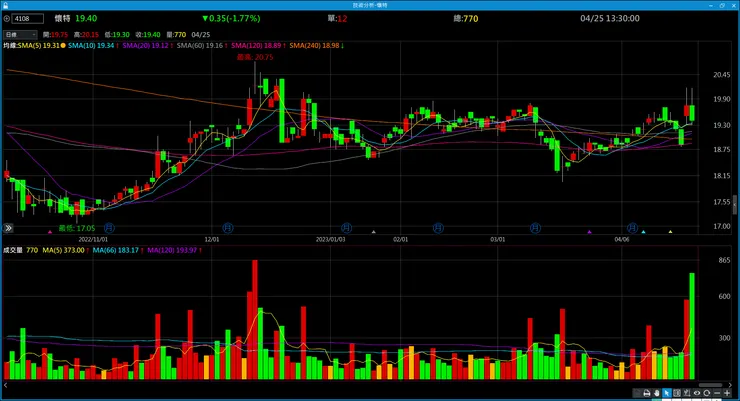Screen dimensions: 740x401
Task: Click the magenta triangle marker before 2022/11/01
Action: [50, 232]
